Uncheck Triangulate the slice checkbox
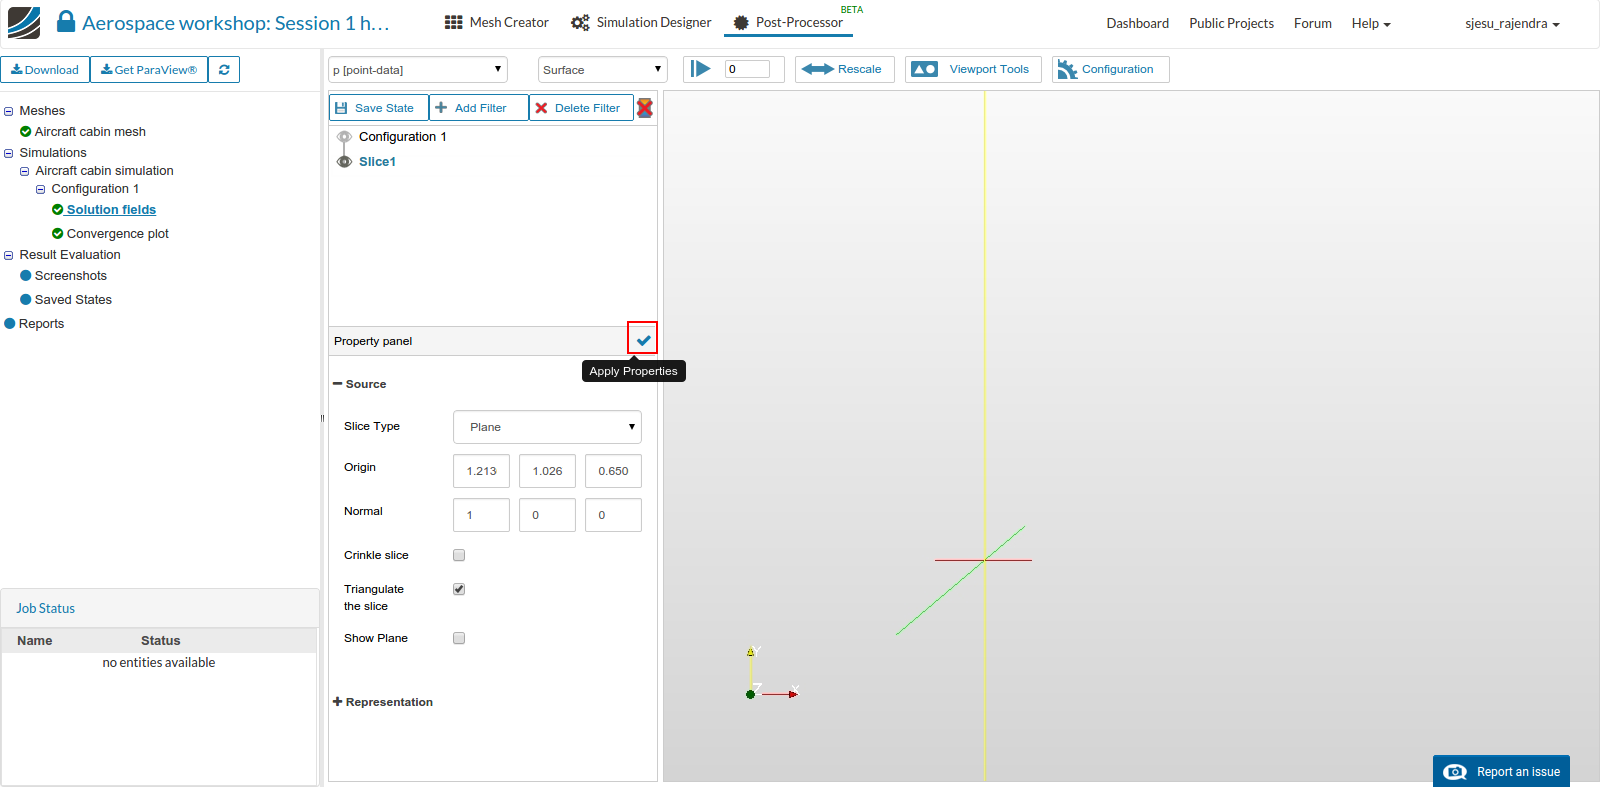The height and width of the screenshot is (787, 1600). point(459,589)
